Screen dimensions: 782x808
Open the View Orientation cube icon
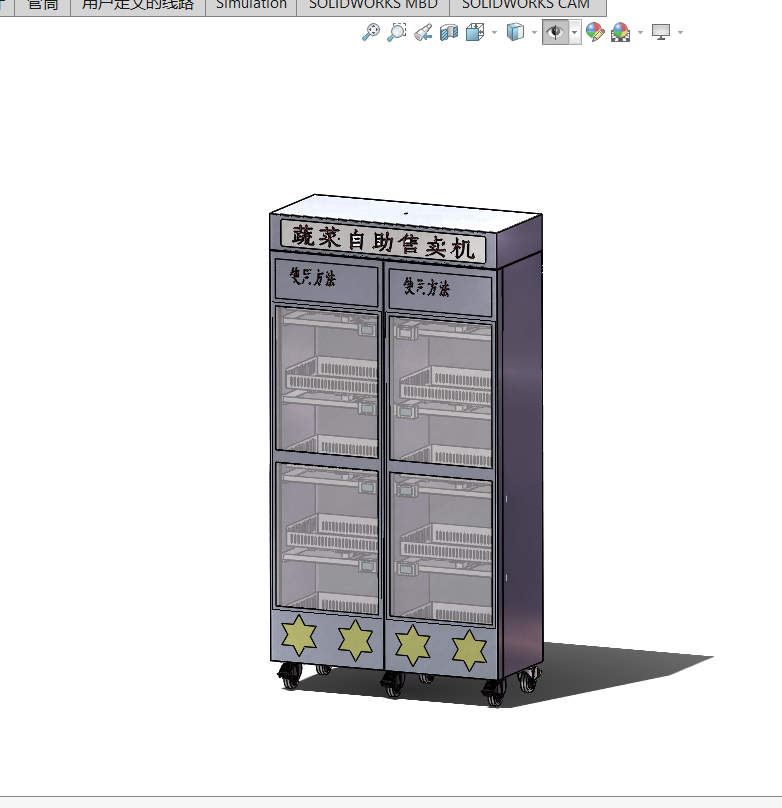click(475, 32)
